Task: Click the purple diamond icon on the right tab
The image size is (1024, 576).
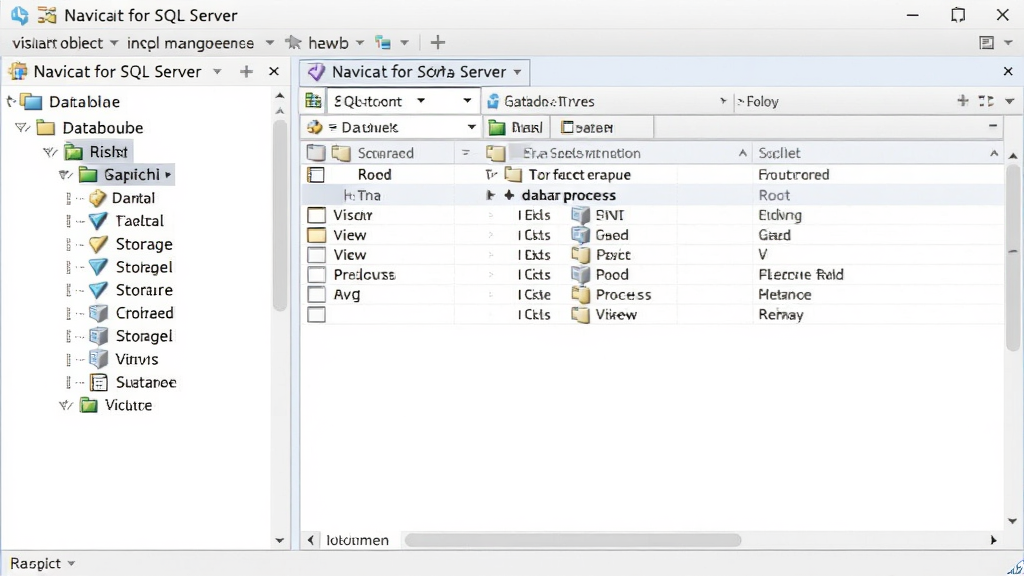Action: 316,72
